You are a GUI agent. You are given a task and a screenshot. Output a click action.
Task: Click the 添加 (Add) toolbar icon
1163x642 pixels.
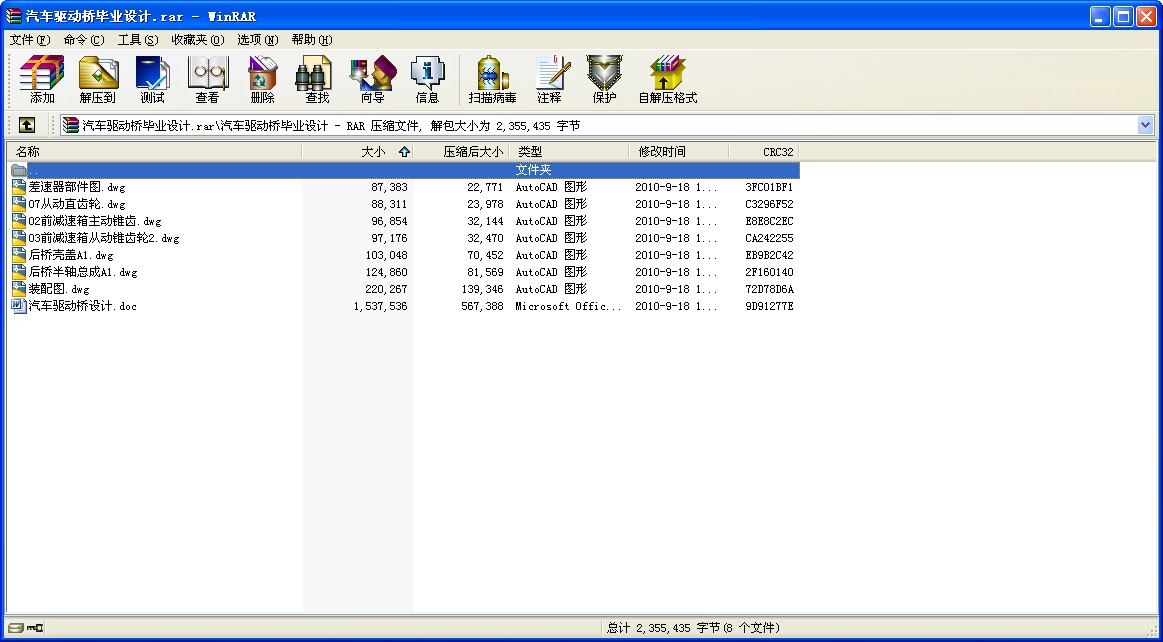click(42, 80)
